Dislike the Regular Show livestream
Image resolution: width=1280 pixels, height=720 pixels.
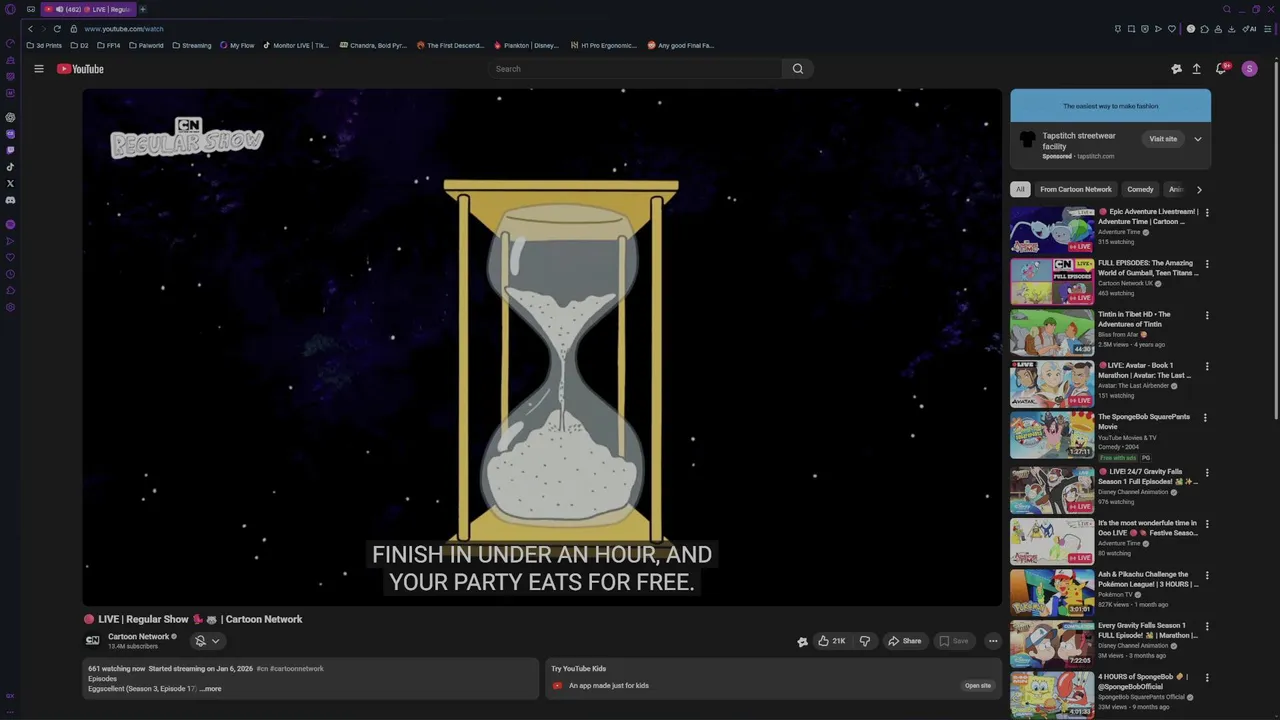pyautogui.click(x=866, y=641)
